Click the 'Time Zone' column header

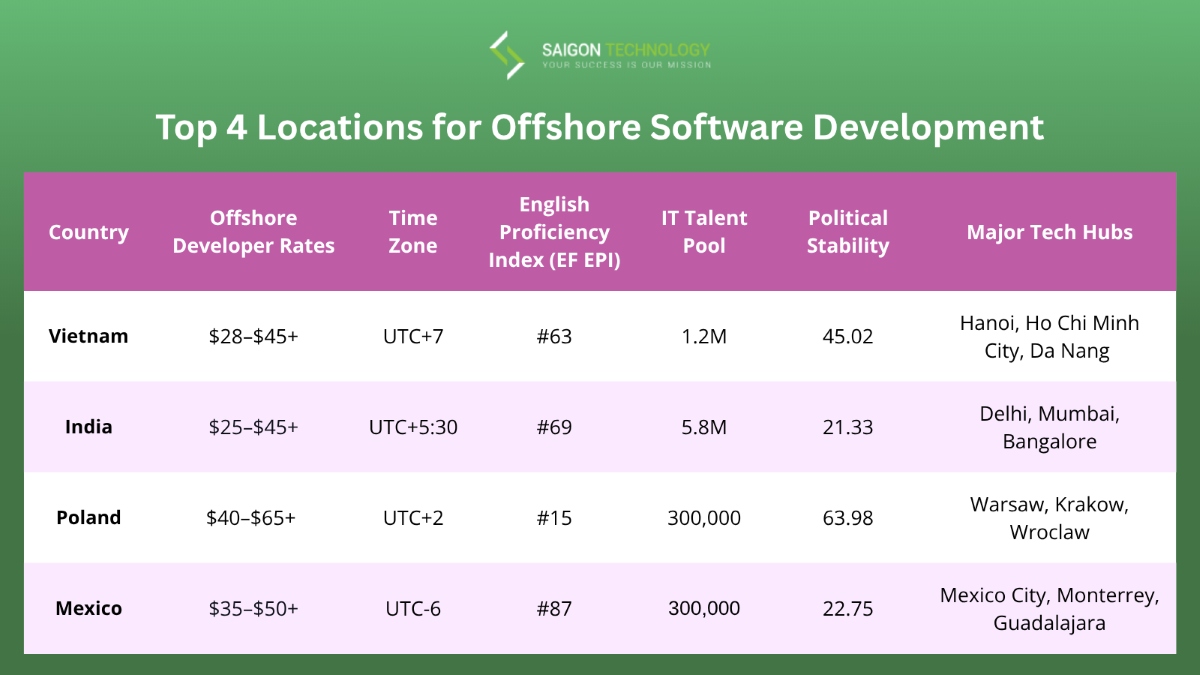[x=413, y=232]
